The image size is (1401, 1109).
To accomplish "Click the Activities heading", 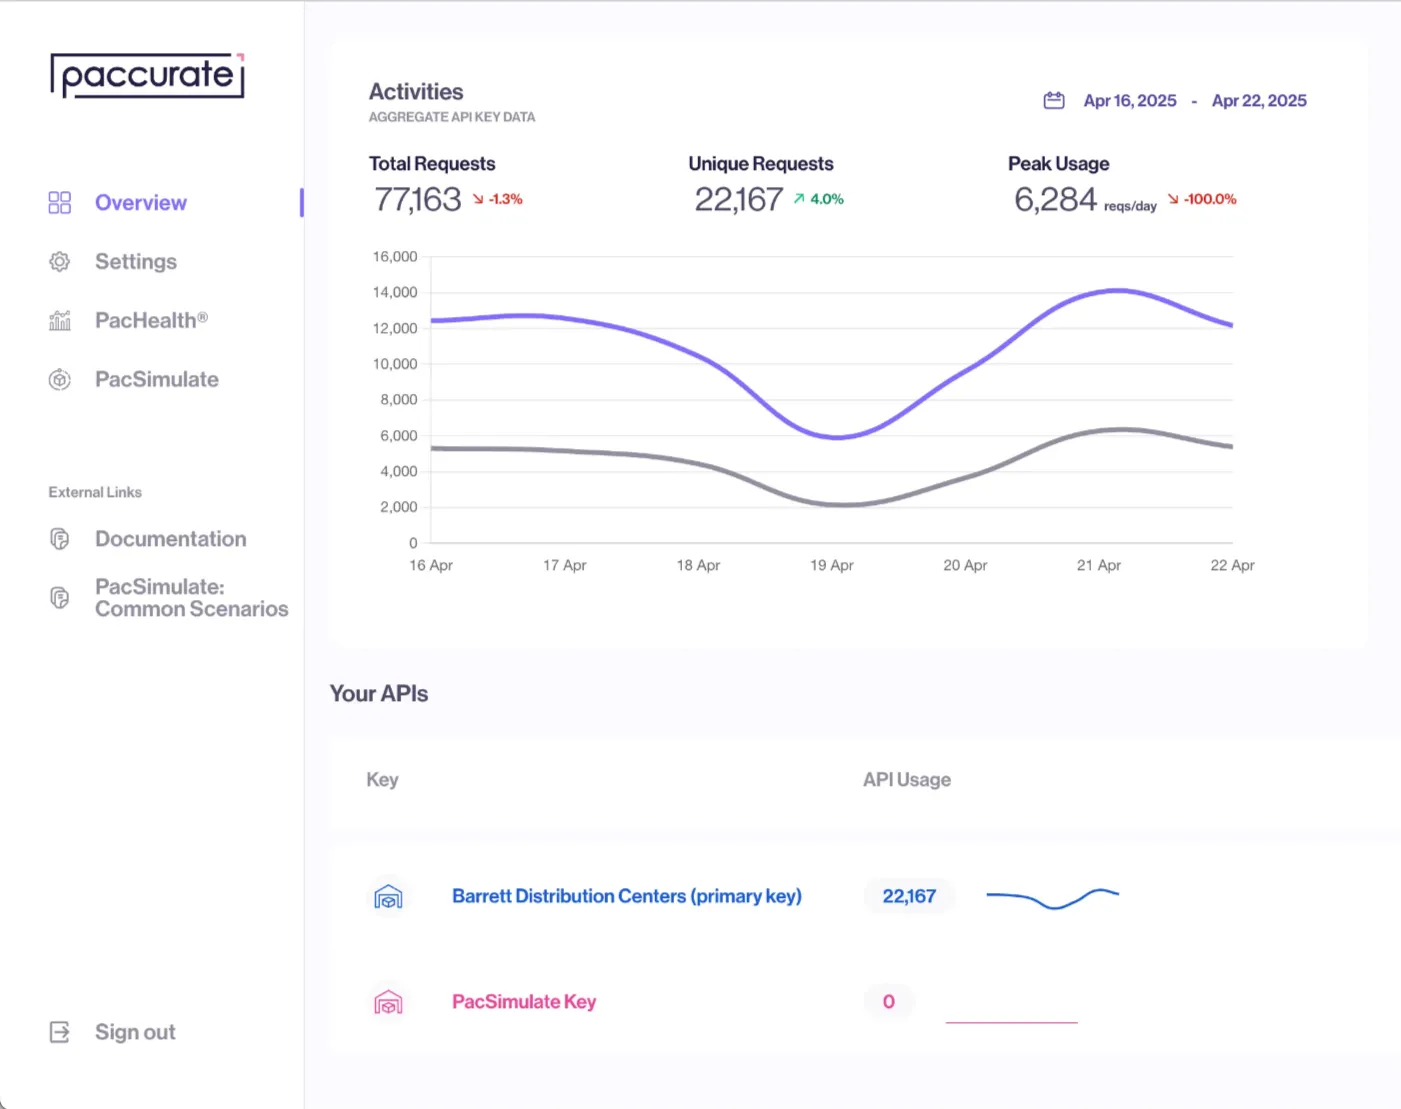I will coord(416,92).
